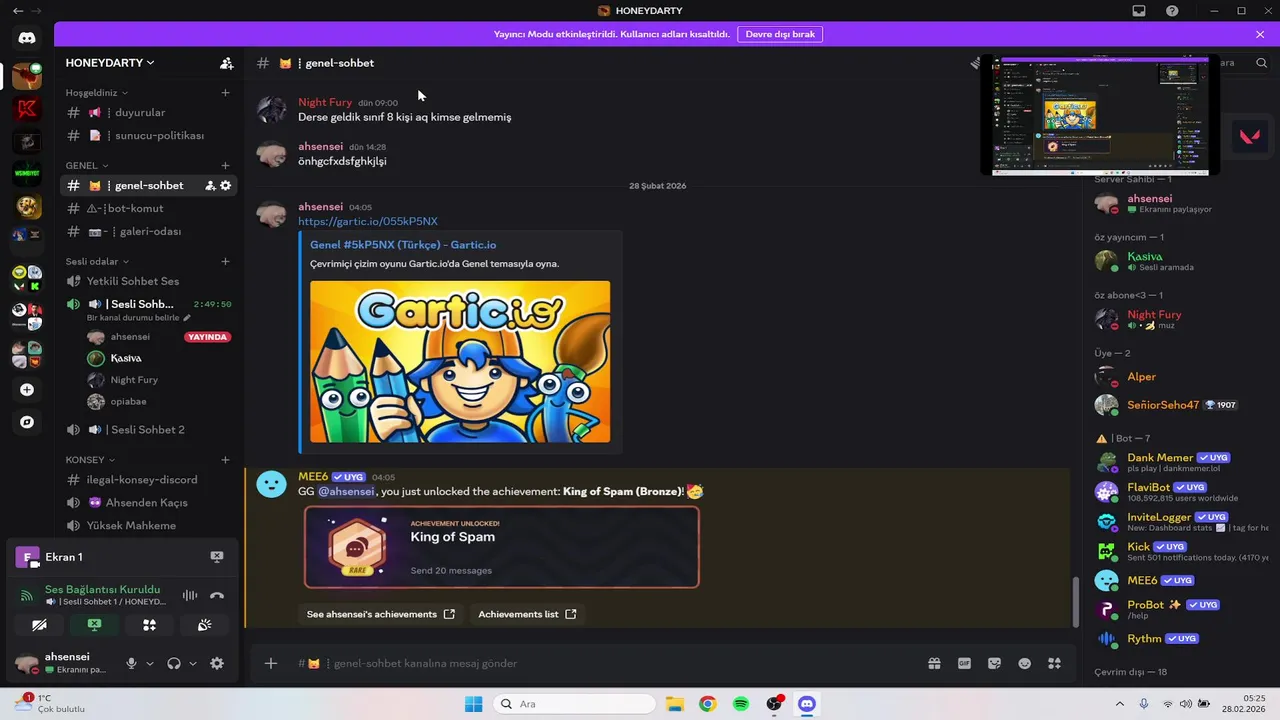Deafen headphones in user panel
Screen dimensions: 1280x720
[x=174, y=663]
